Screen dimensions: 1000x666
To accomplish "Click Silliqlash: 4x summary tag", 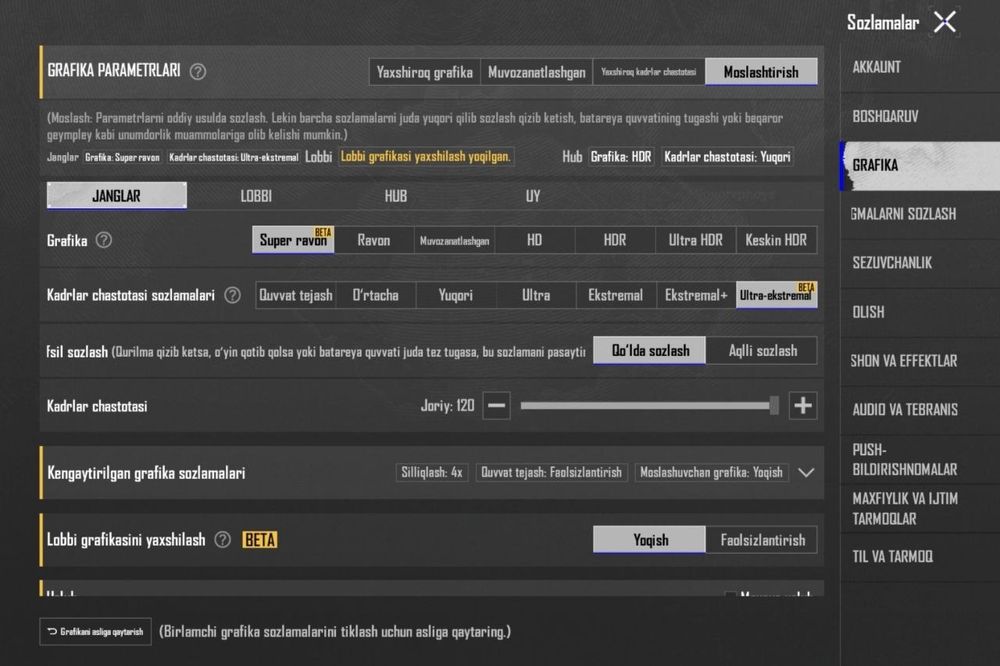I will 432,472.
